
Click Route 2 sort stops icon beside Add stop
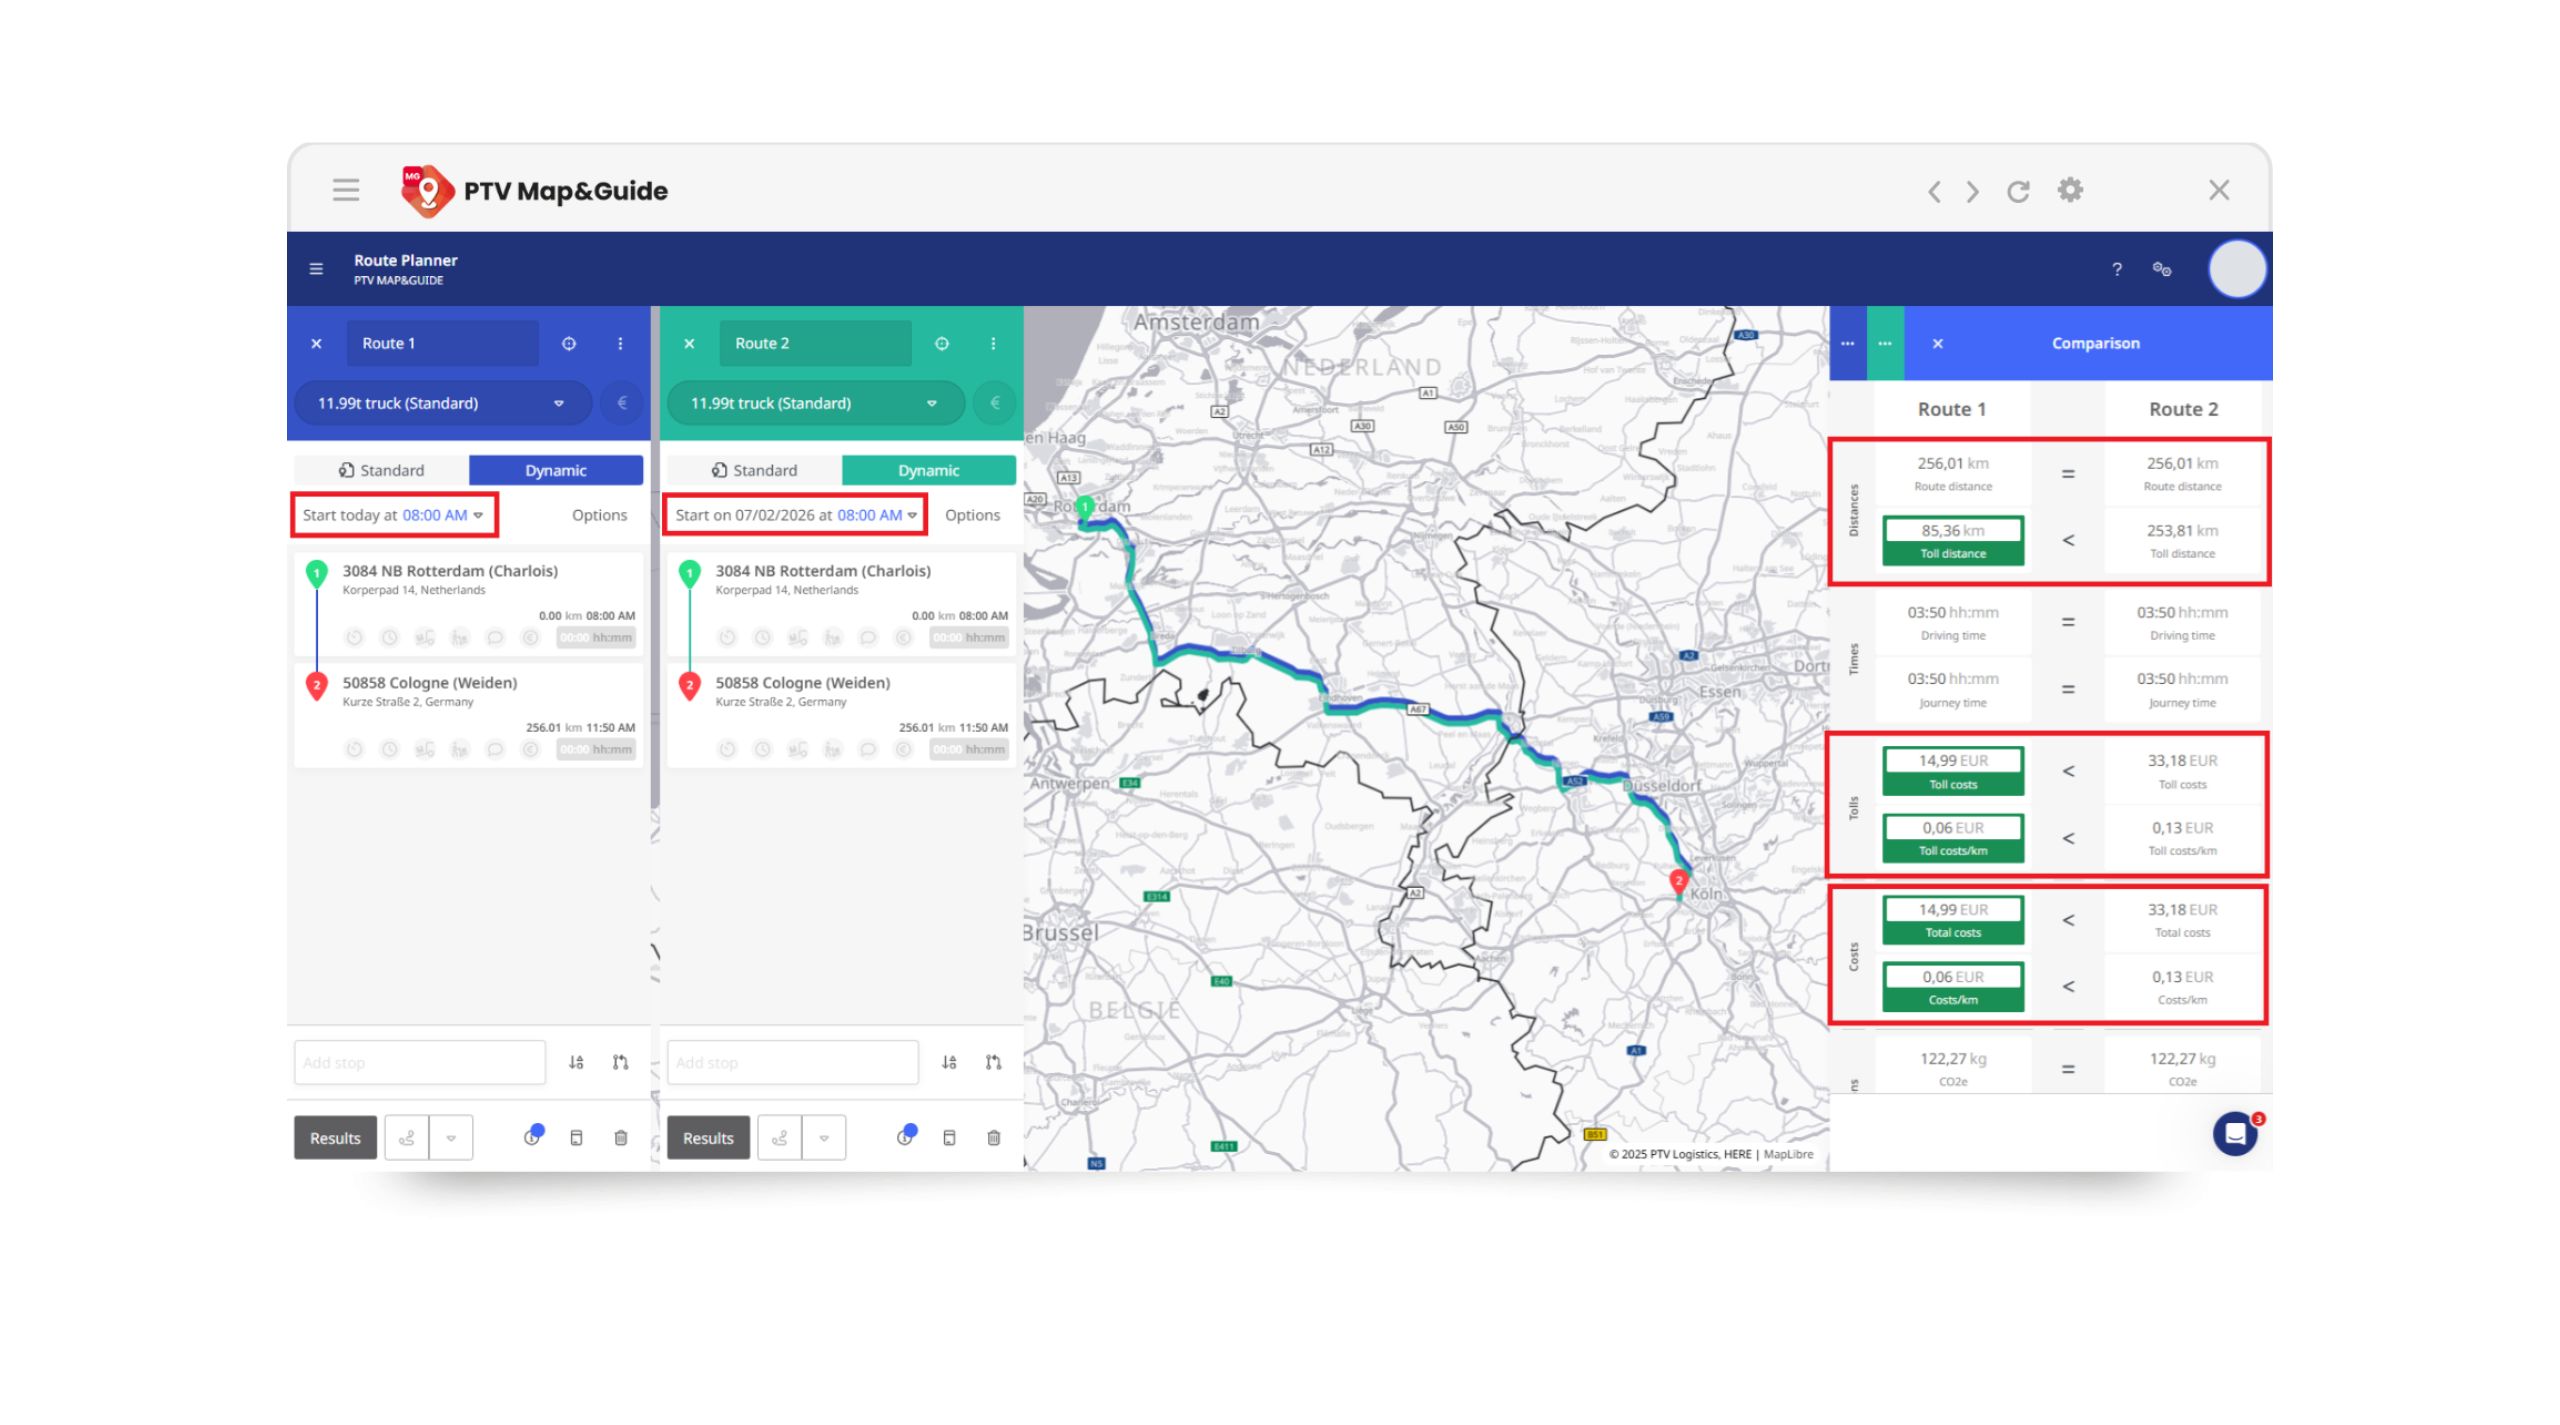tap(949, 1062)
